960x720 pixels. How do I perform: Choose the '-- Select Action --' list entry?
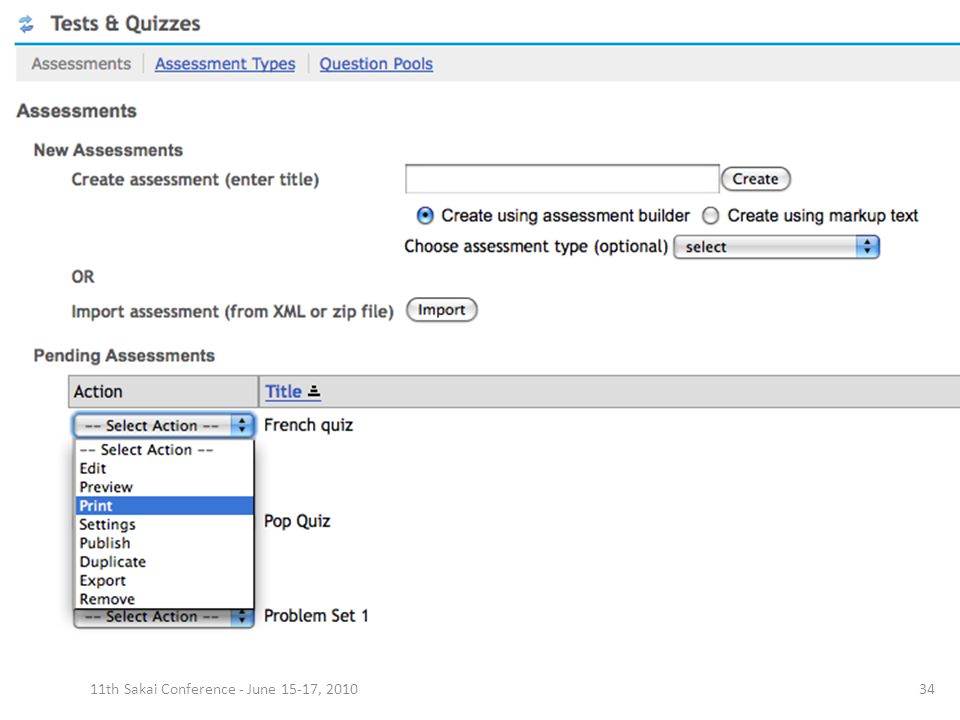pos(164,449)
